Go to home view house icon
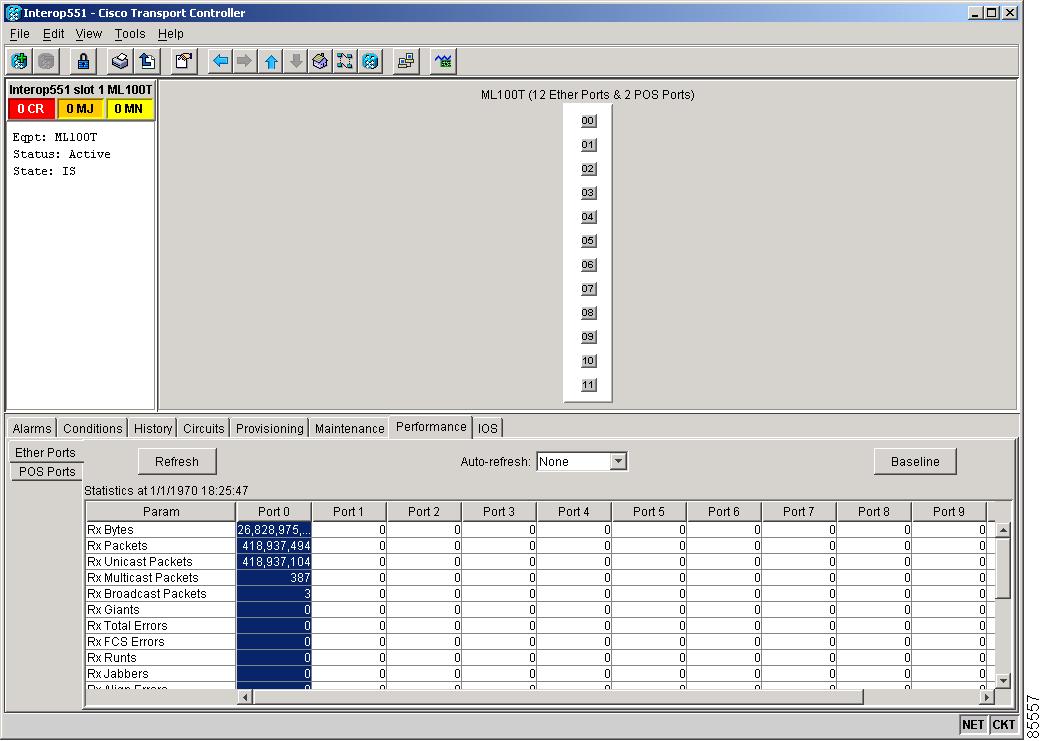Viewport: 1044px width, 741px height. pyautogui.click(x=320, y=61)
